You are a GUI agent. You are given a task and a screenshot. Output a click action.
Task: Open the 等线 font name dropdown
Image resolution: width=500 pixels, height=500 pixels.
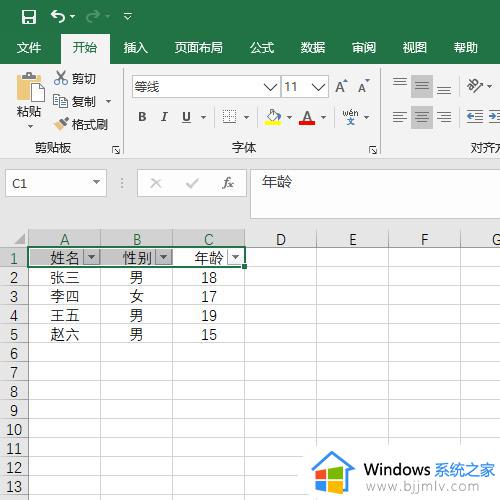[x=270, y=87]
